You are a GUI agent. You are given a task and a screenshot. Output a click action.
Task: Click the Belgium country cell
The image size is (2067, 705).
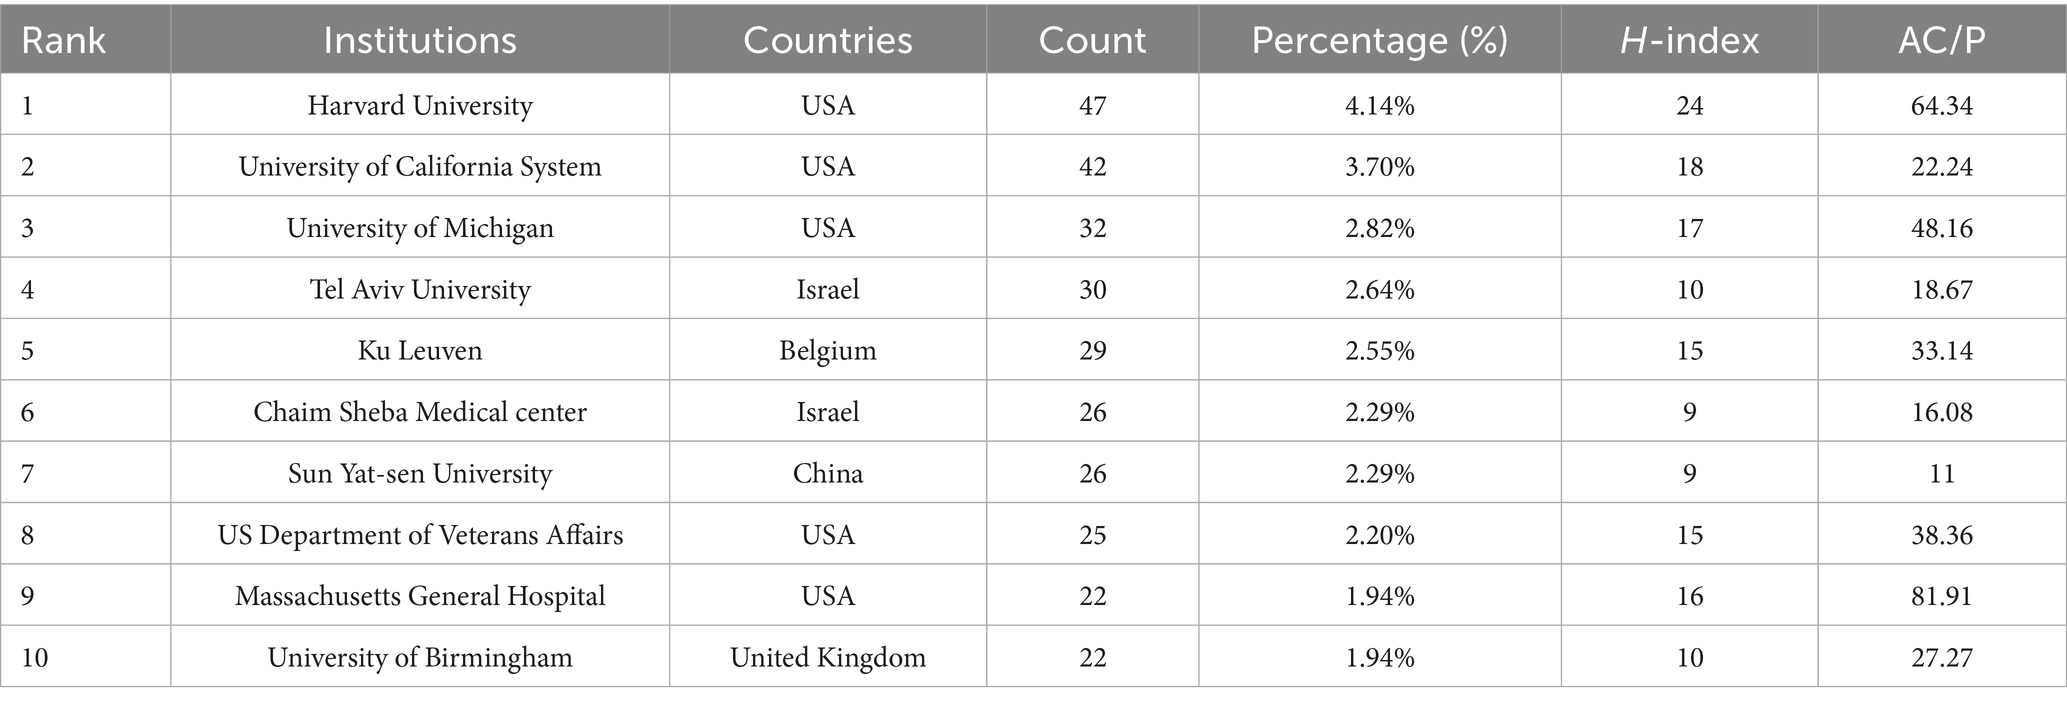tap(828, 350)
